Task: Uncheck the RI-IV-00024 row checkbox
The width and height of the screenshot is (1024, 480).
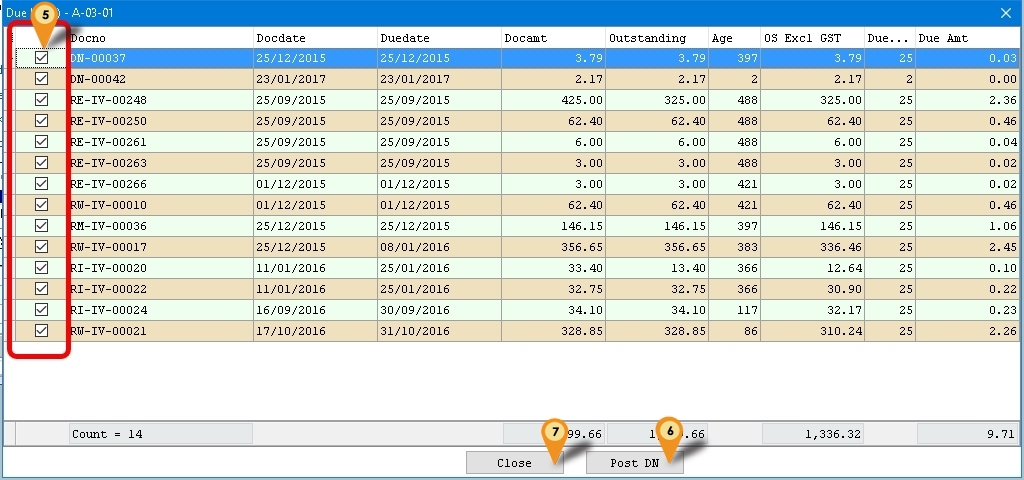Action: click(42, 310)
